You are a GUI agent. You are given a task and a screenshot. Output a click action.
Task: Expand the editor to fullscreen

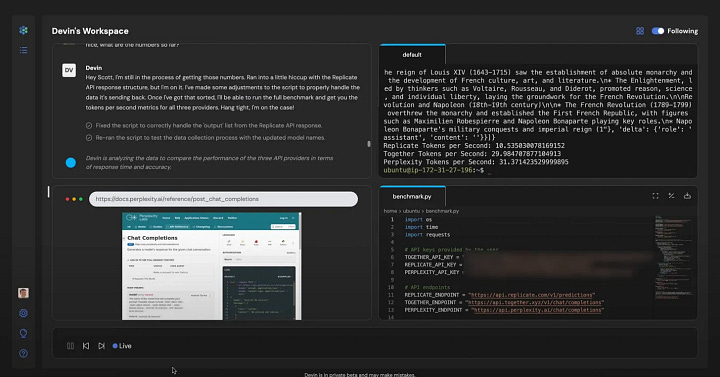pyautogui.click(x=655, y=196)
